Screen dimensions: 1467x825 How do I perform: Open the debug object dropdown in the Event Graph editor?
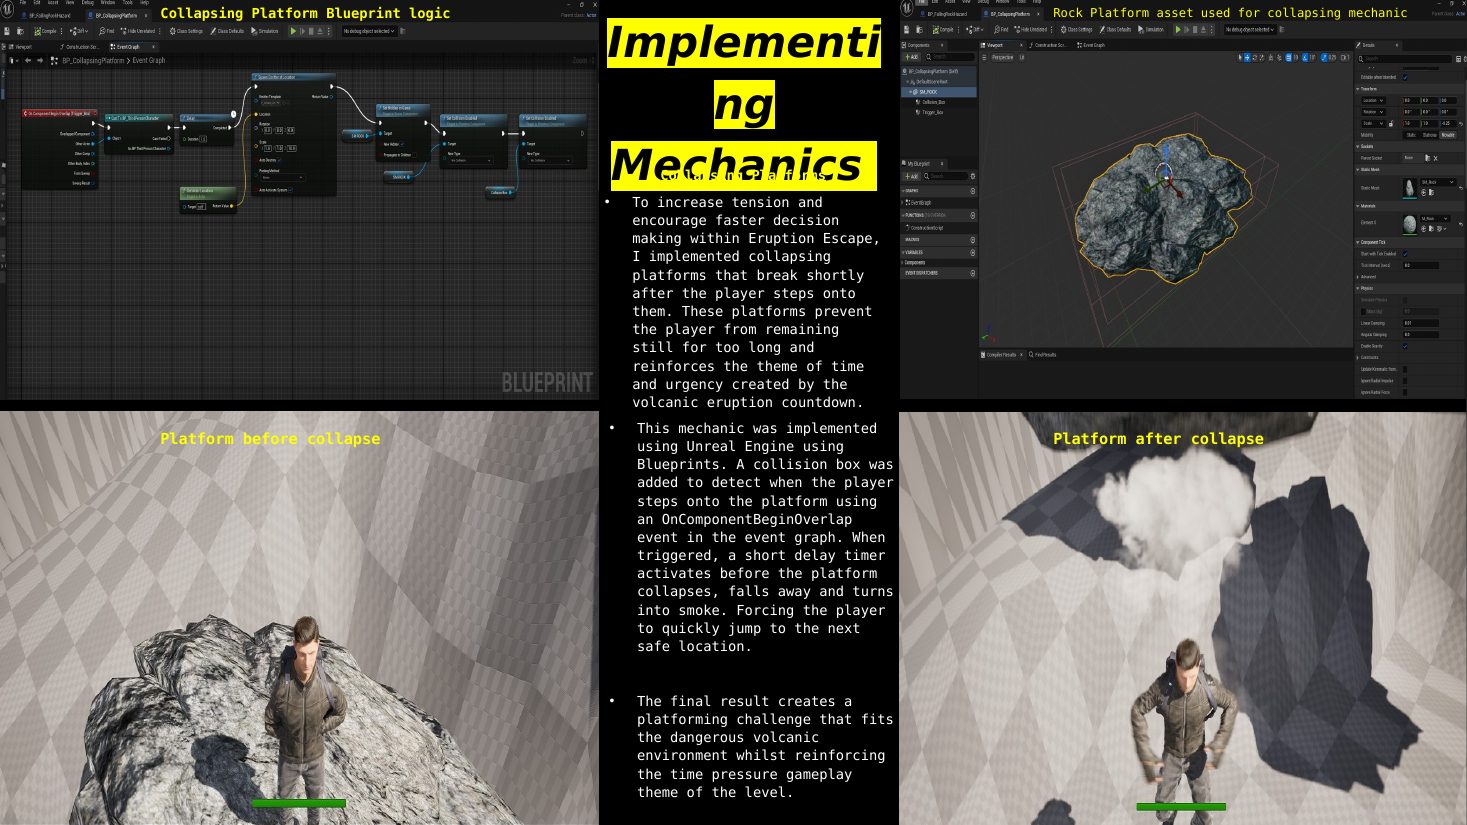coord(369,31)
